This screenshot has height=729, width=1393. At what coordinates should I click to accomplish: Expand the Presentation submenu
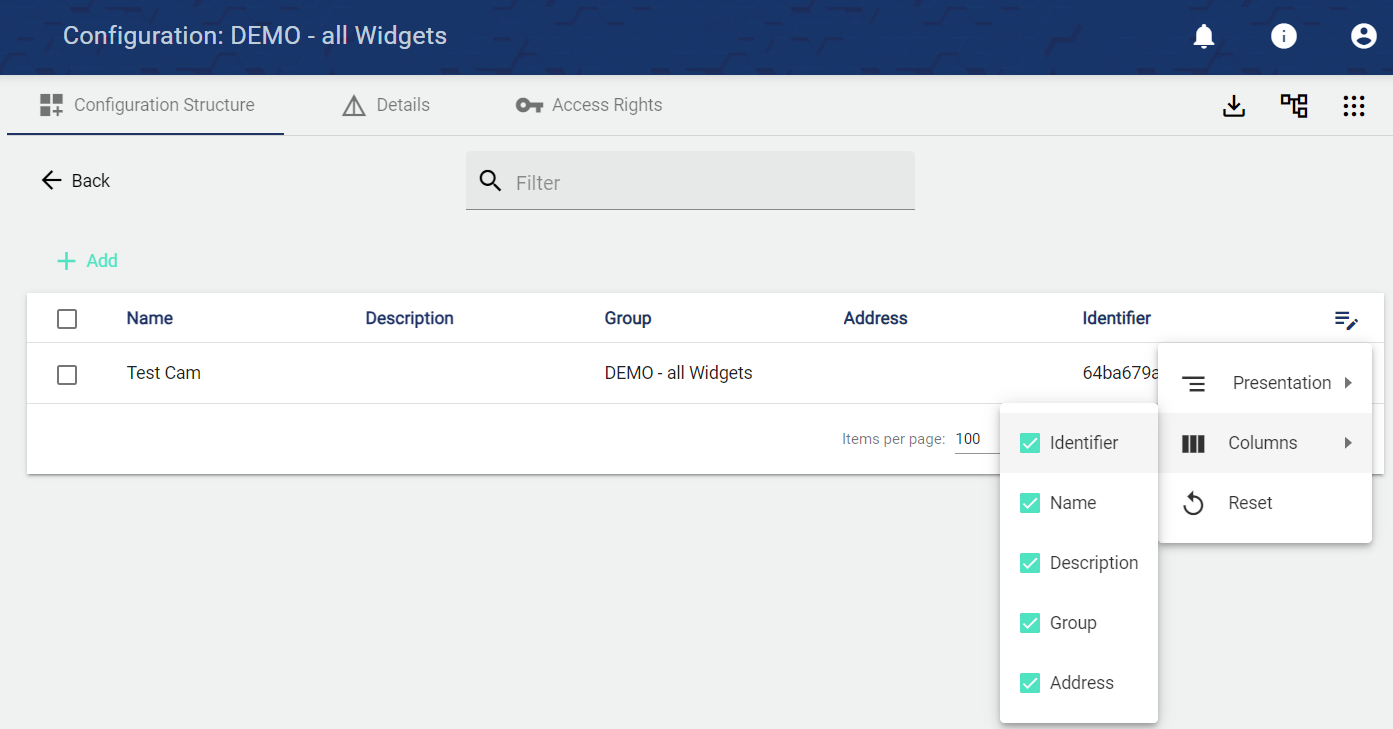pos(1265,383)
